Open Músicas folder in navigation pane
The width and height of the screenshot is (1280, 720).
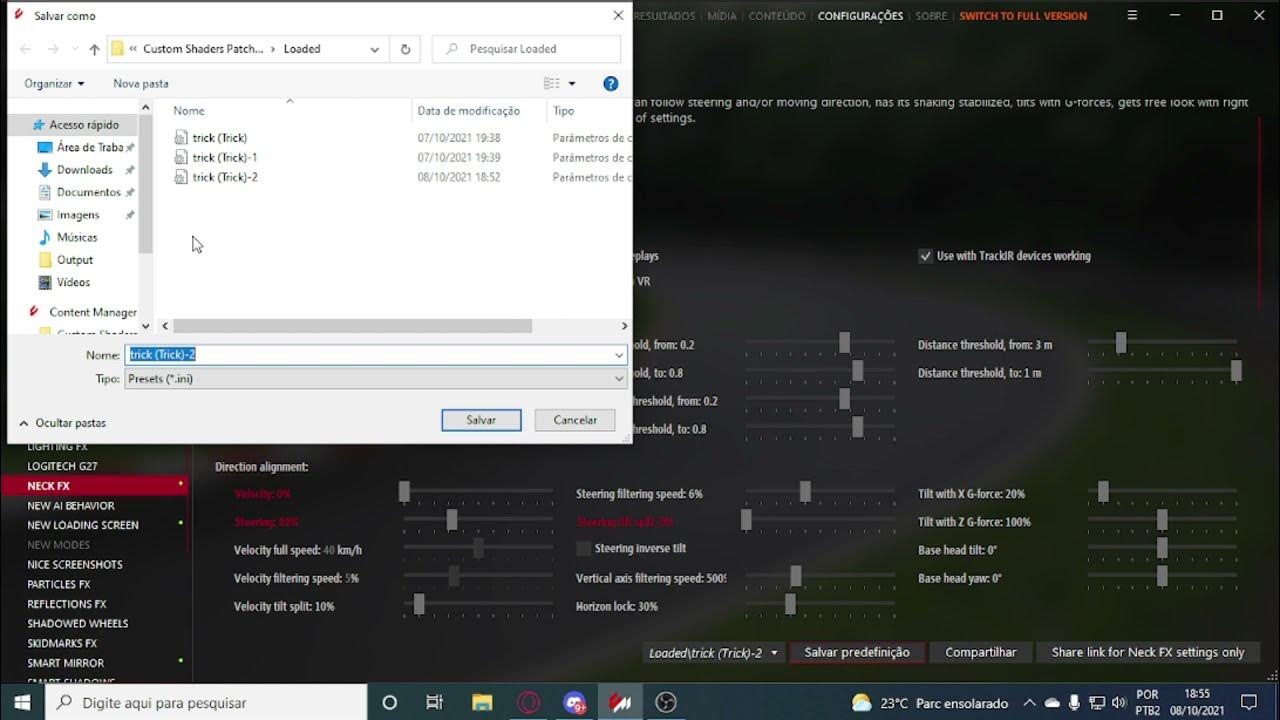(77, 238)
